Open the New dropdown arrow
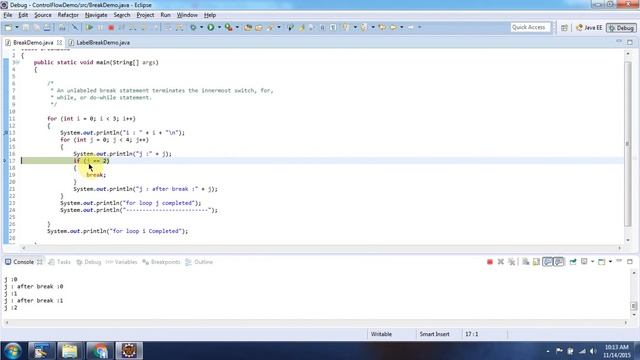The image size is (640, 360). (17, 27)
